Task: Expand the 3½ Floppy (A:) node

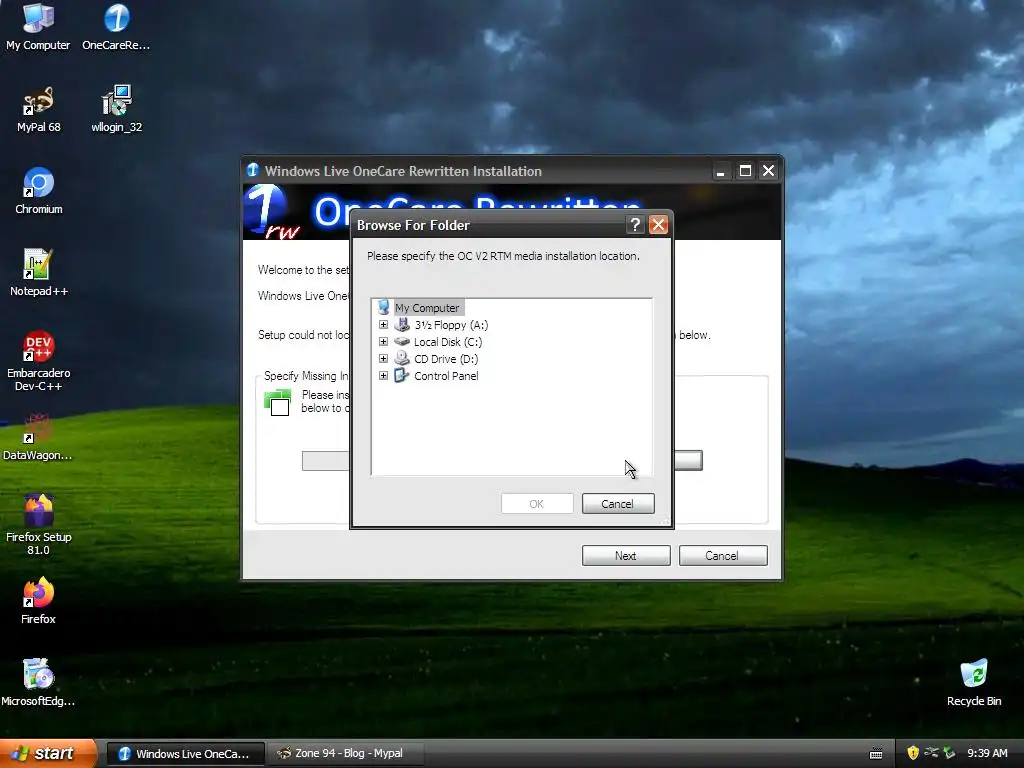Action: [383, 325]
